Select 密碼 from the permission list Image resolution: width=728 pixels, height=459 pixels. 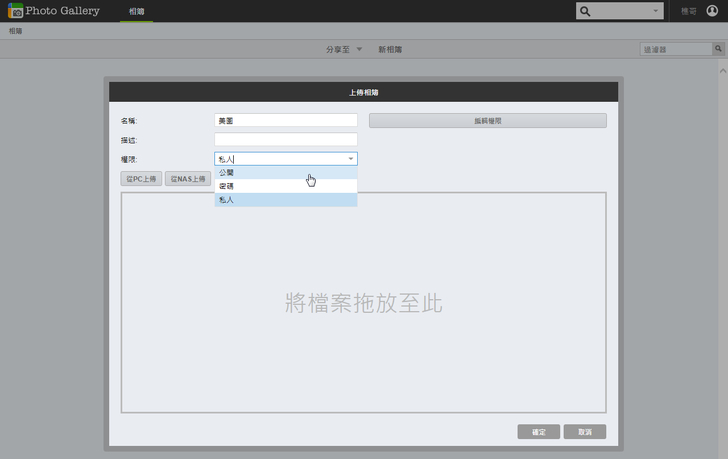click(x=286, y=186)
